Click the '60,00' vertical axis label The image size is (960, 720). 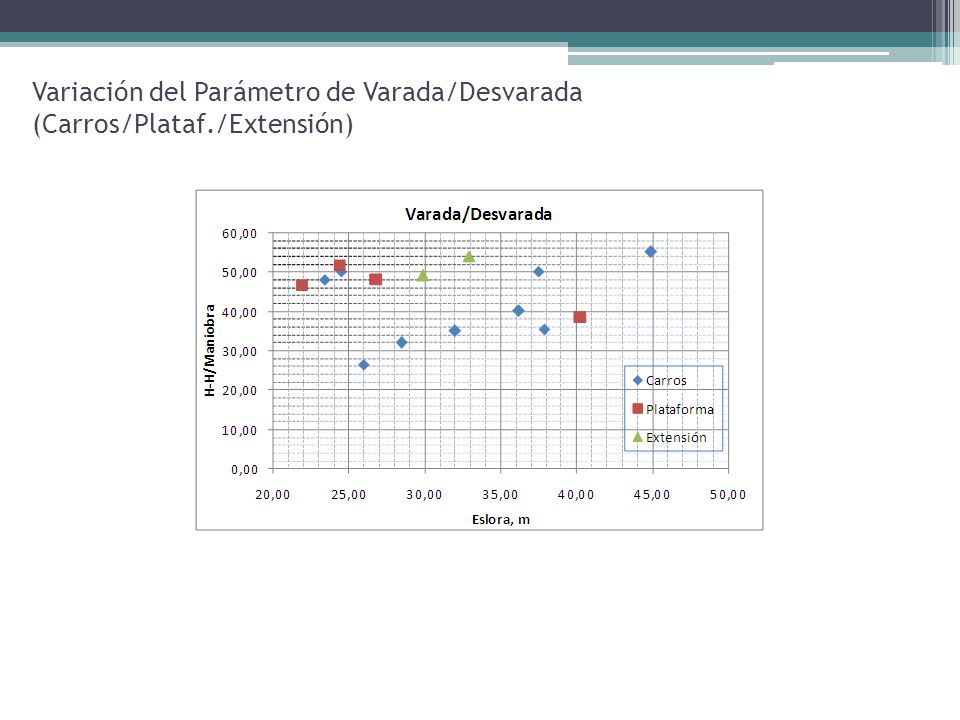point(240,233)
